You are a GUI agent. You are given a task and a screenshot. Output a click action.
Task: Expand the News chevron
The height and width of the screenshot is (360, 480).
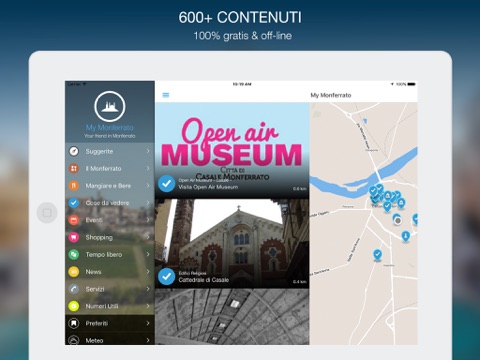click(148, 272)
